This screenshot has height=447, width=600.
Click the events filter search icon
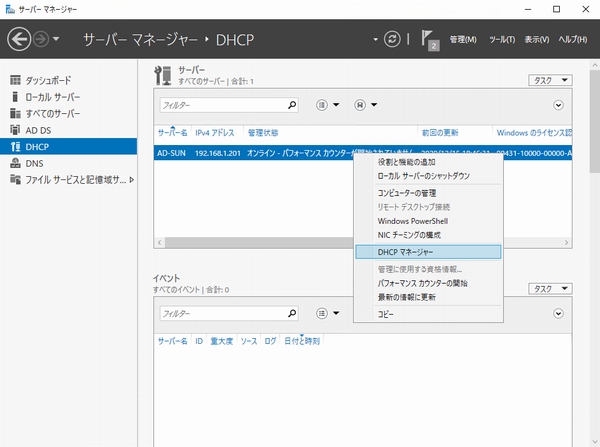(292, 313)
